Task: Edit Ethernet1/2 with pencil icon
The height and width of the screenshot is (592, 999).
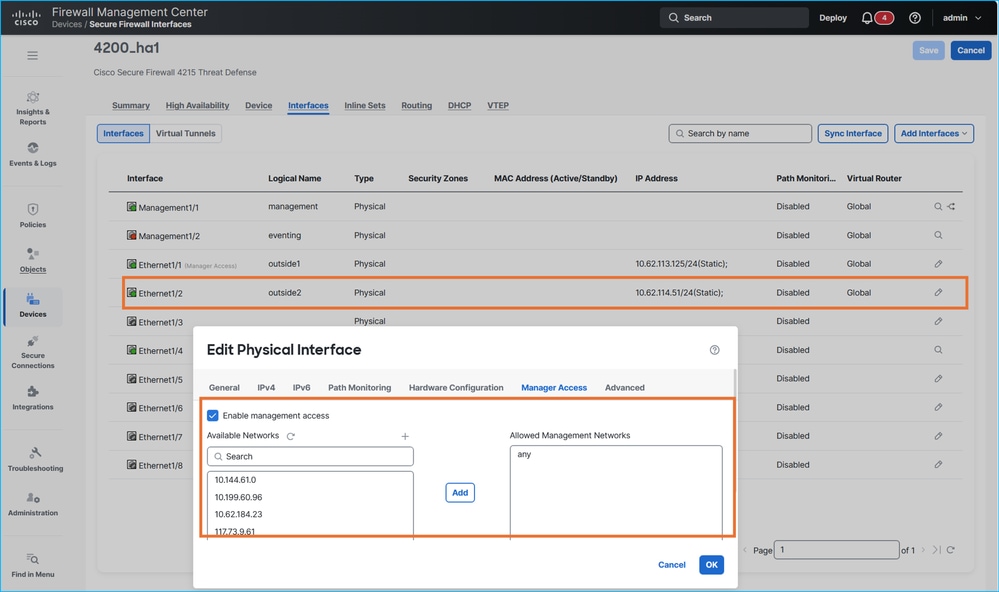Action: (938, 292)
